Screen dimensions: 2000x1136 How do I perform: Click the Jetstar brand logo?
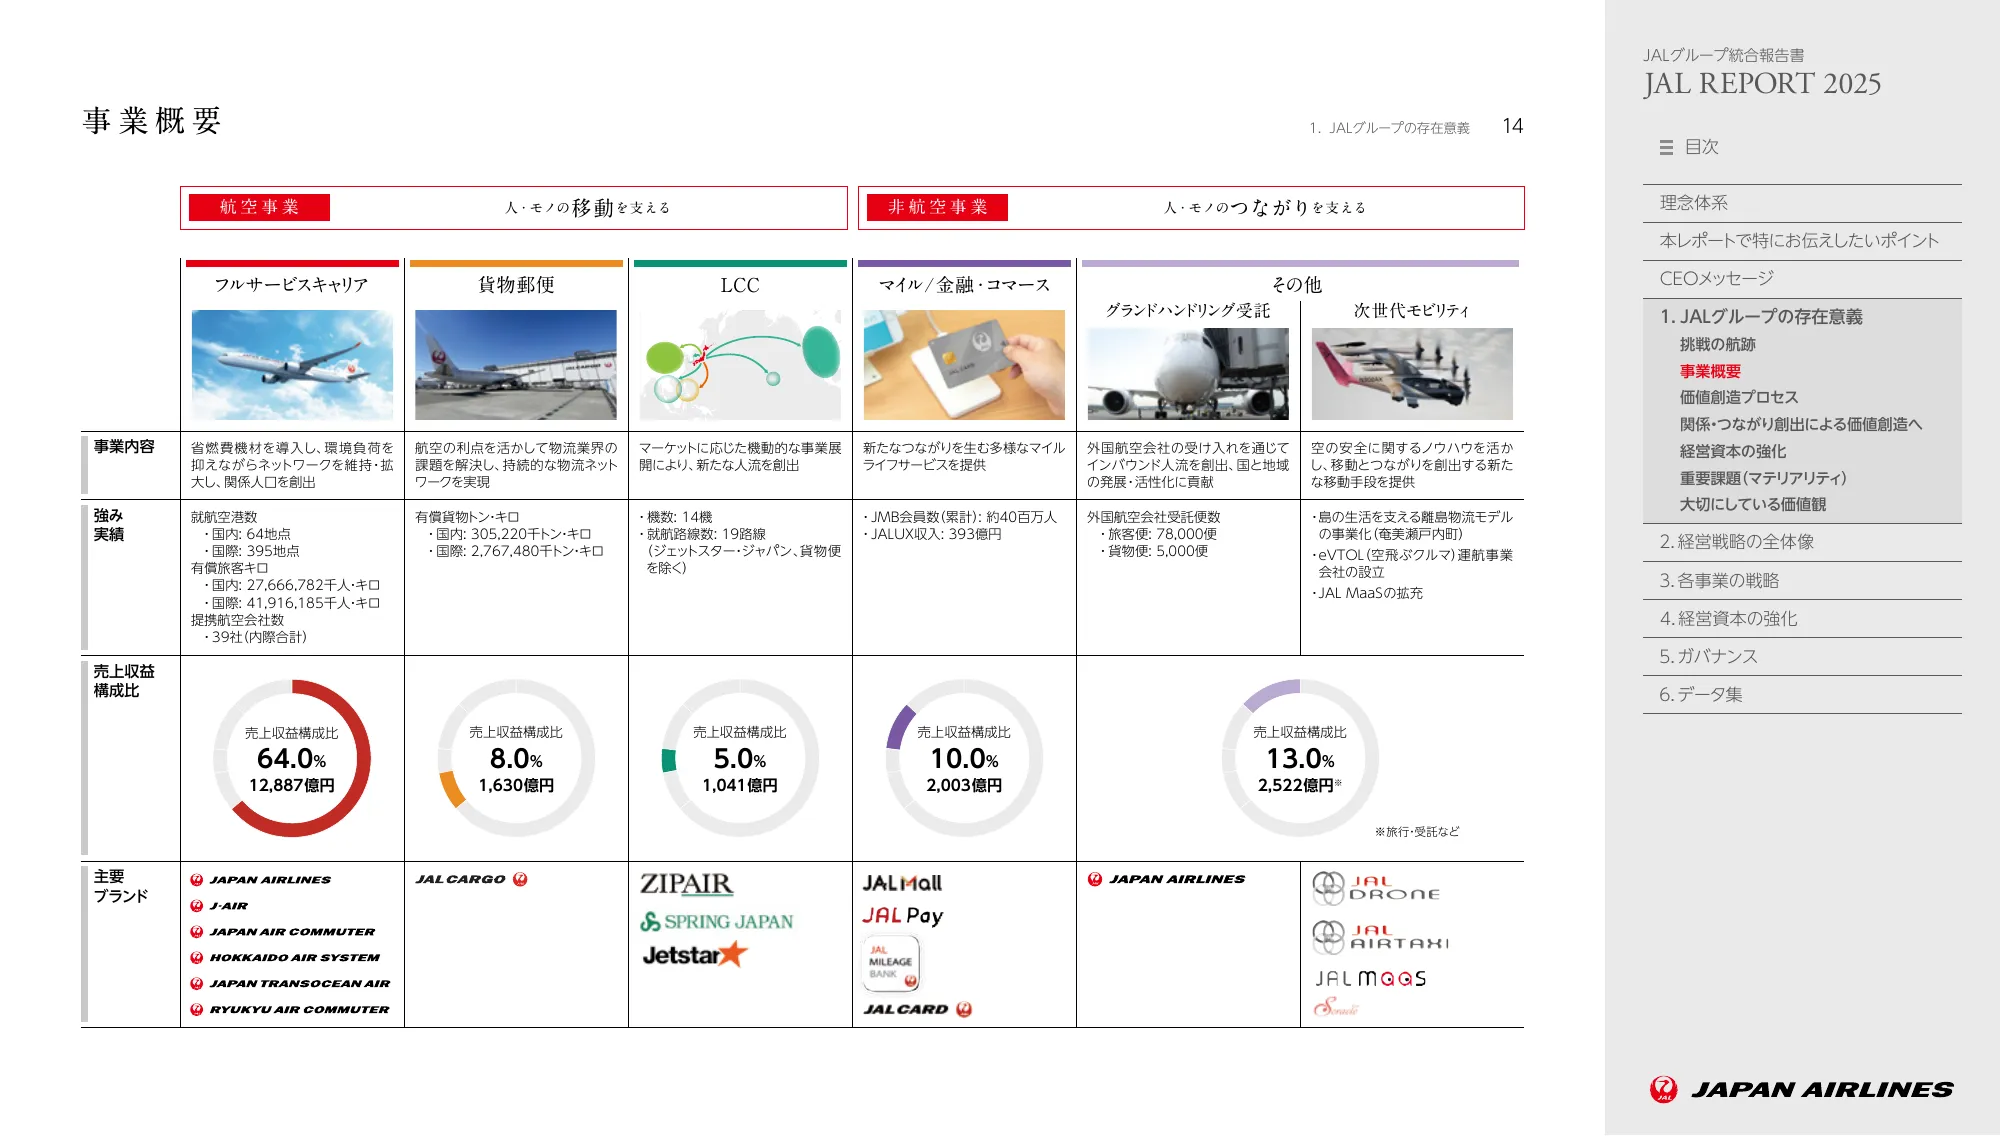coord(695,955)
